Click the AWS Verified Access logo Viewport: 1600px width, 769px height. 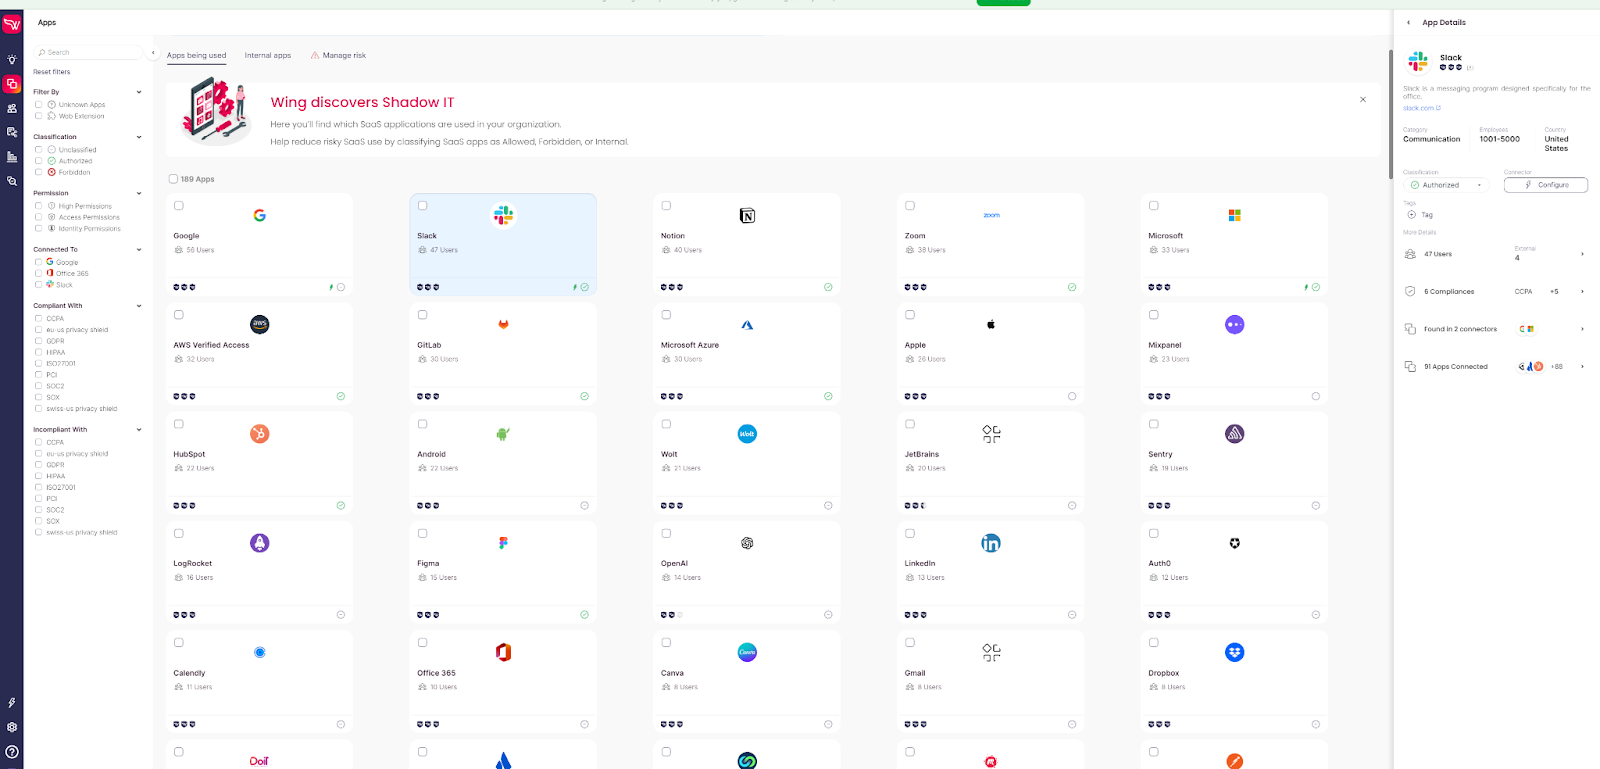pos(259,324)
